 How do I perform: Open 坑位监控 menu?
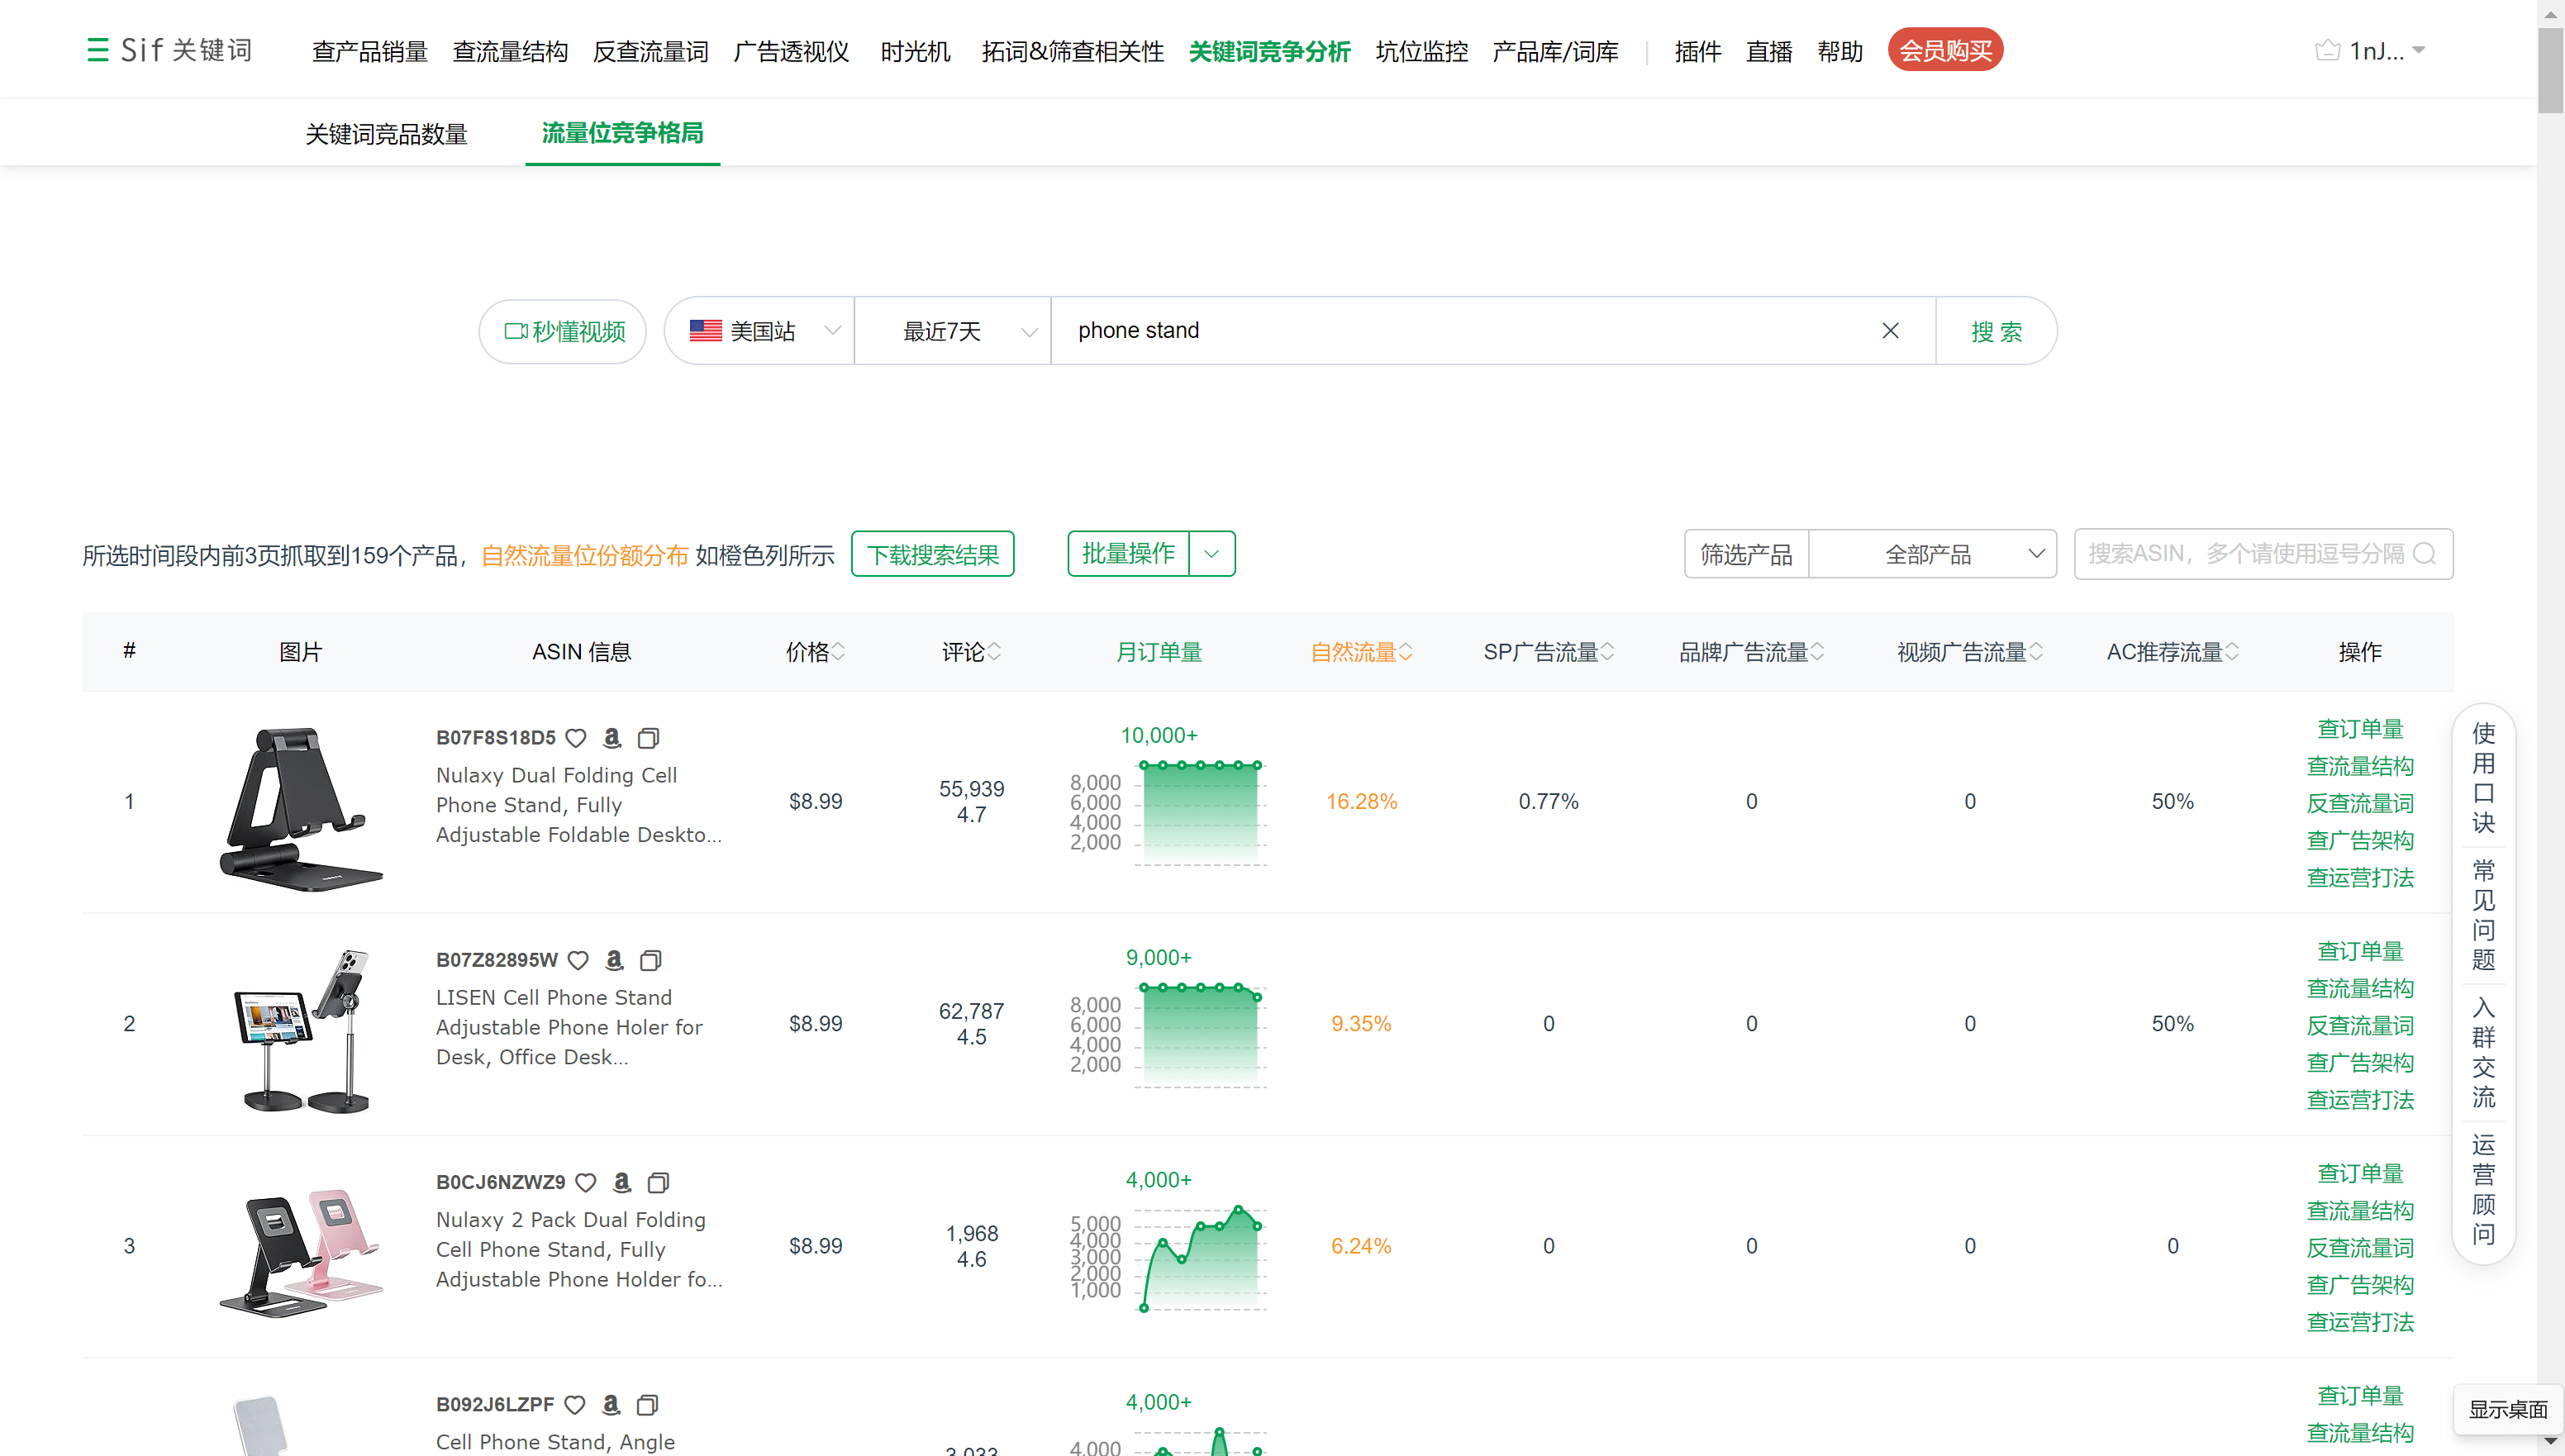[x=1421, y=51]
